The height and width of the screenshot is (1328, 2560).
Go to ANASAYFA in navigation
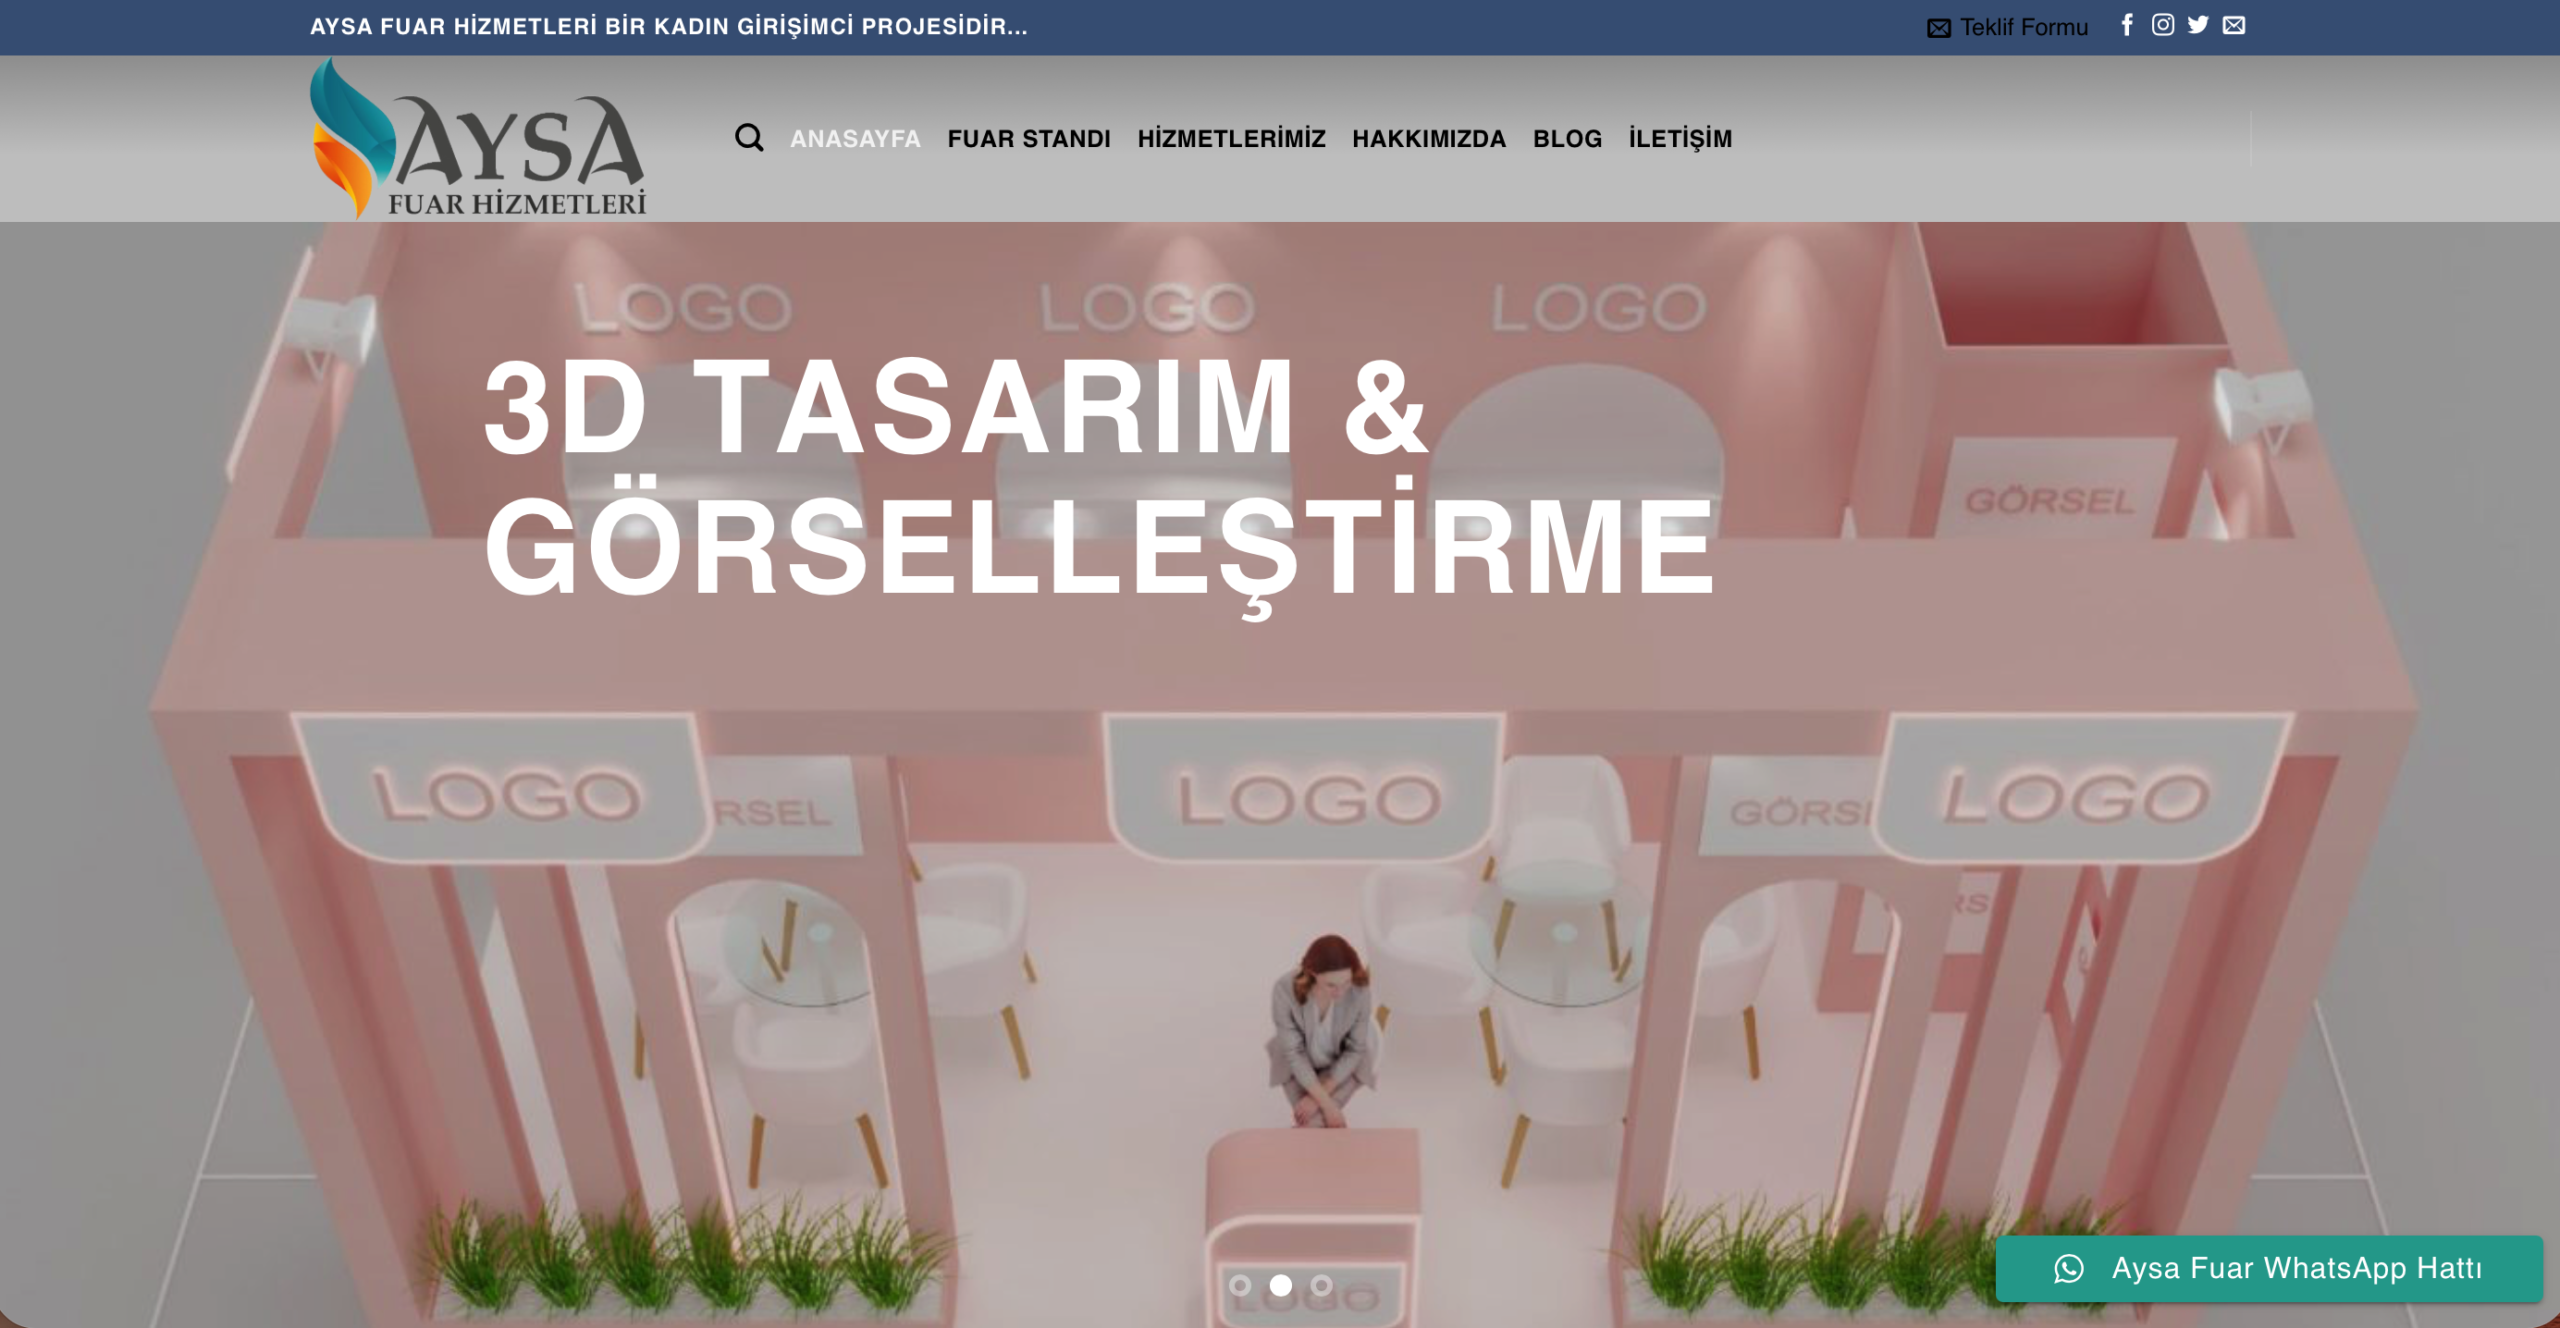pyautogui.click(x=855, y=139)
